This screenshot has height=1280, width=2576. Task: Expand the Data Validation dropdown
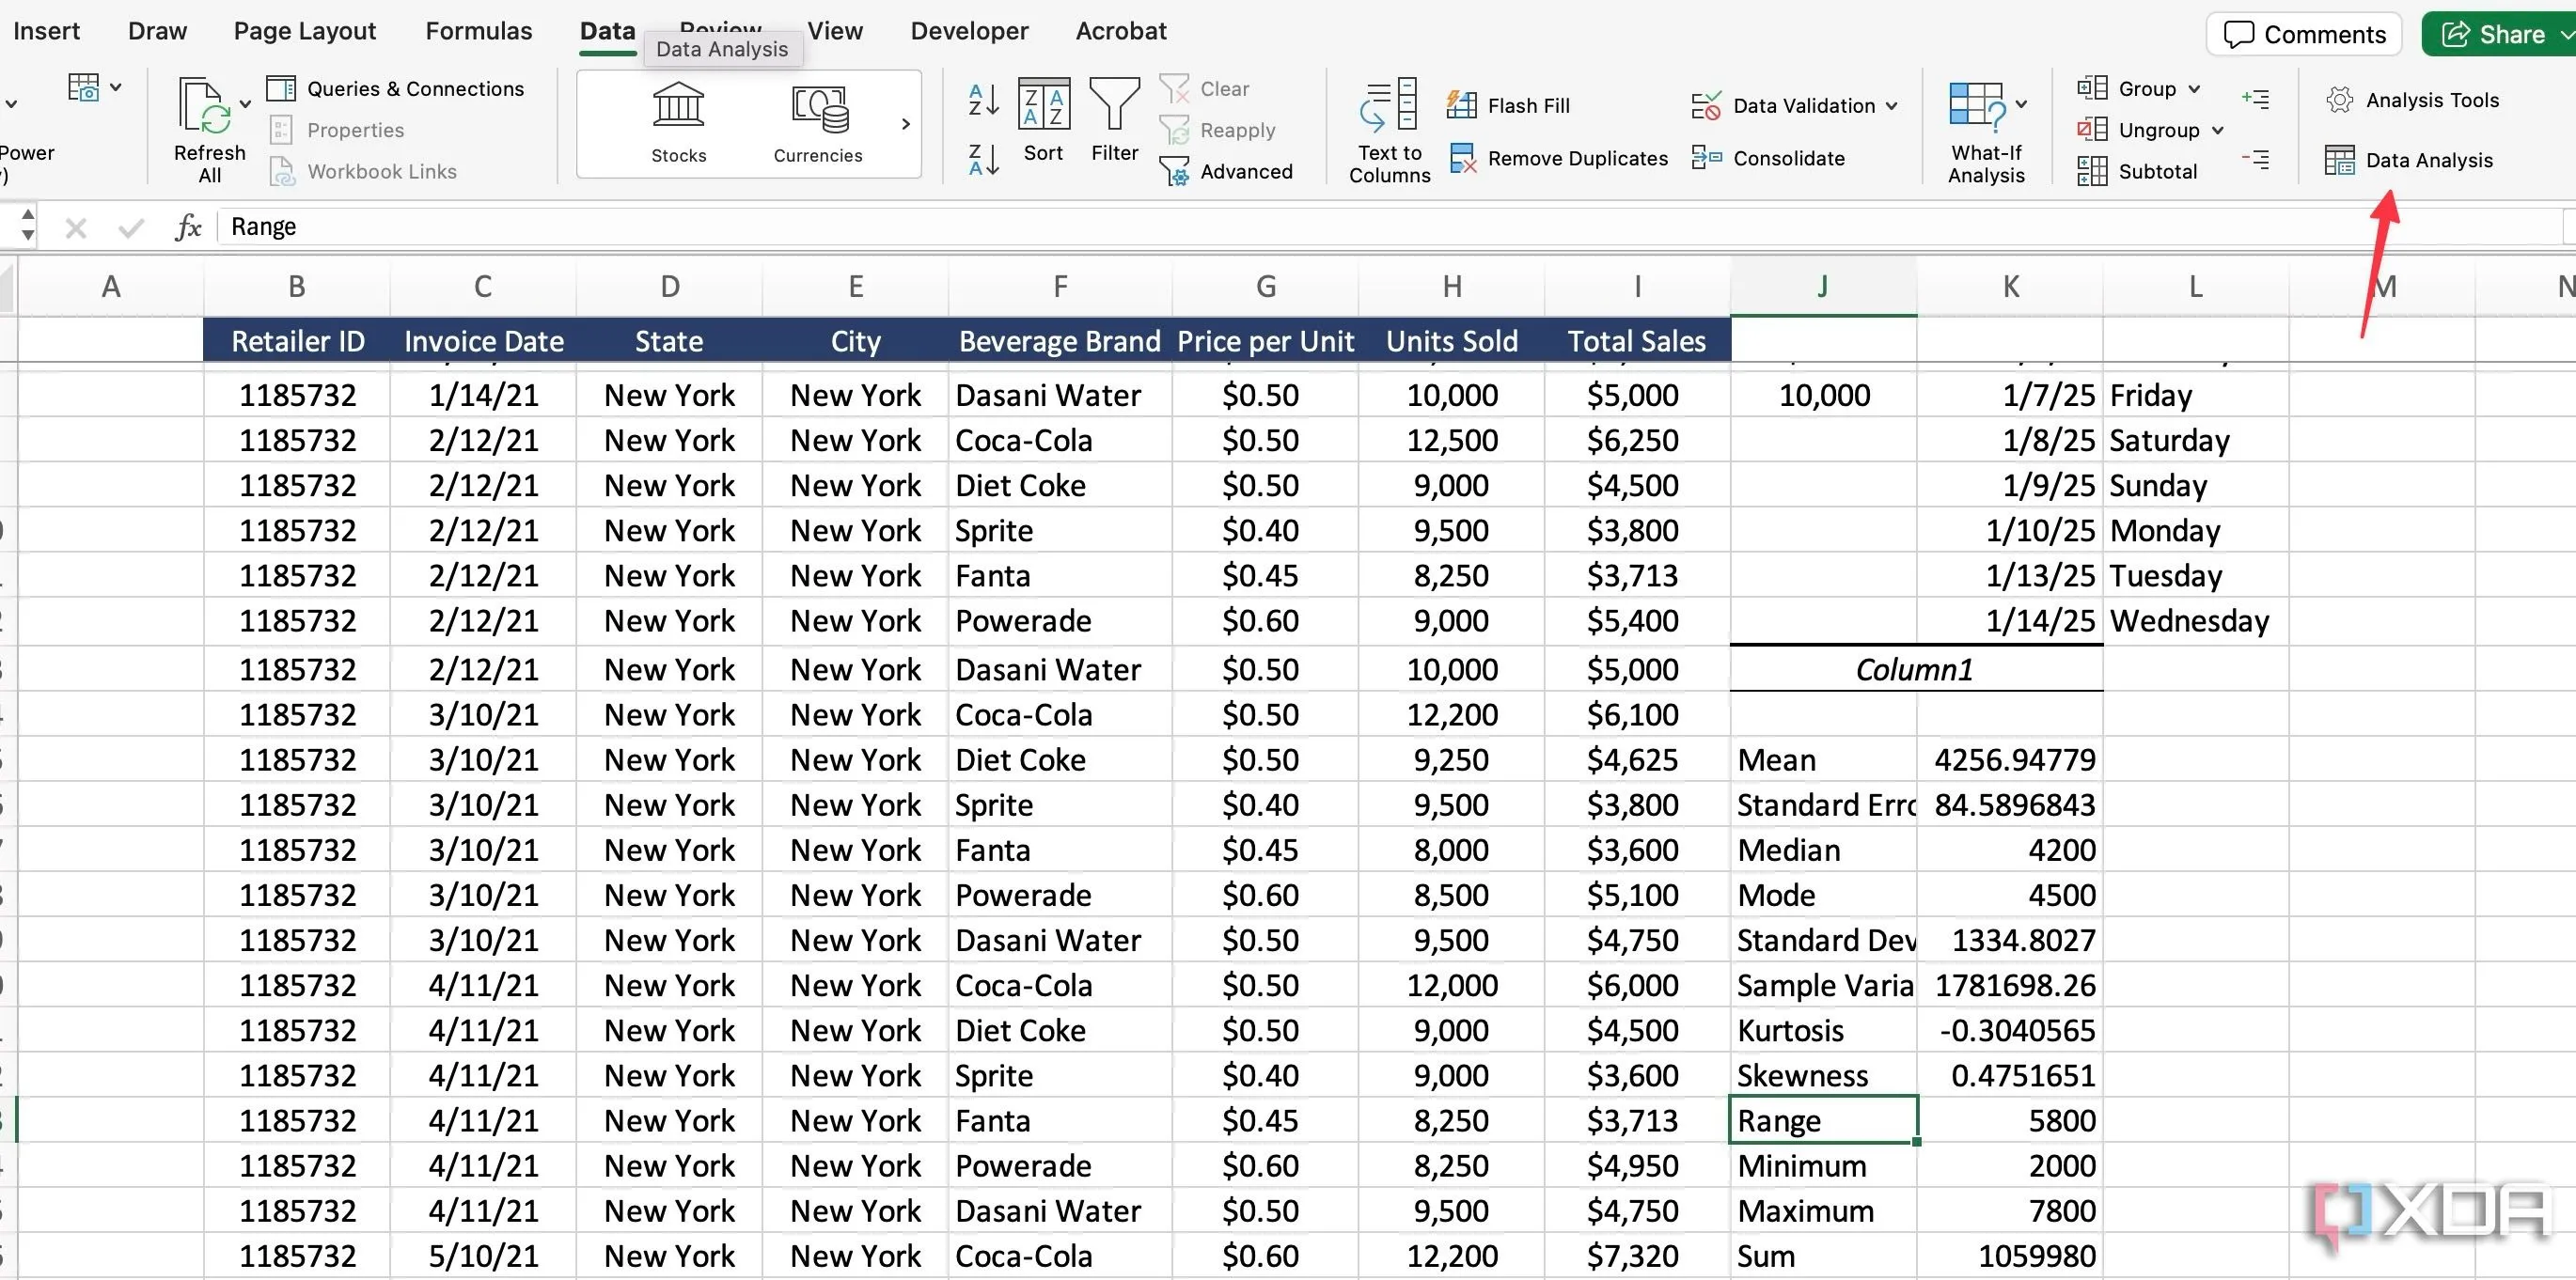coord(1891,106)
